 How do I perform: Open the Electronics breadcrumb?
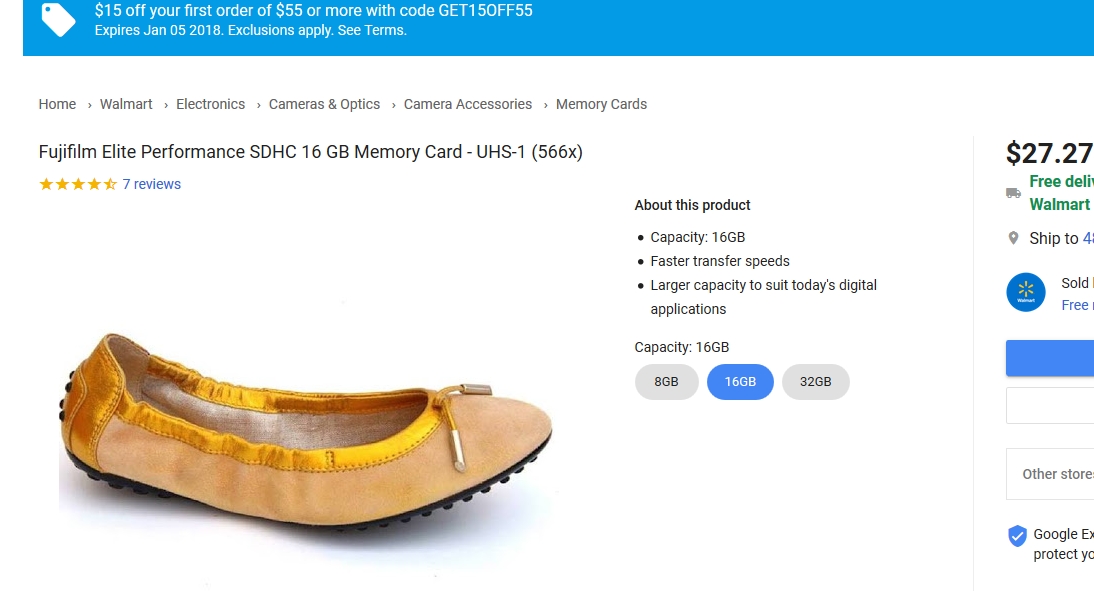click(210, 104)
